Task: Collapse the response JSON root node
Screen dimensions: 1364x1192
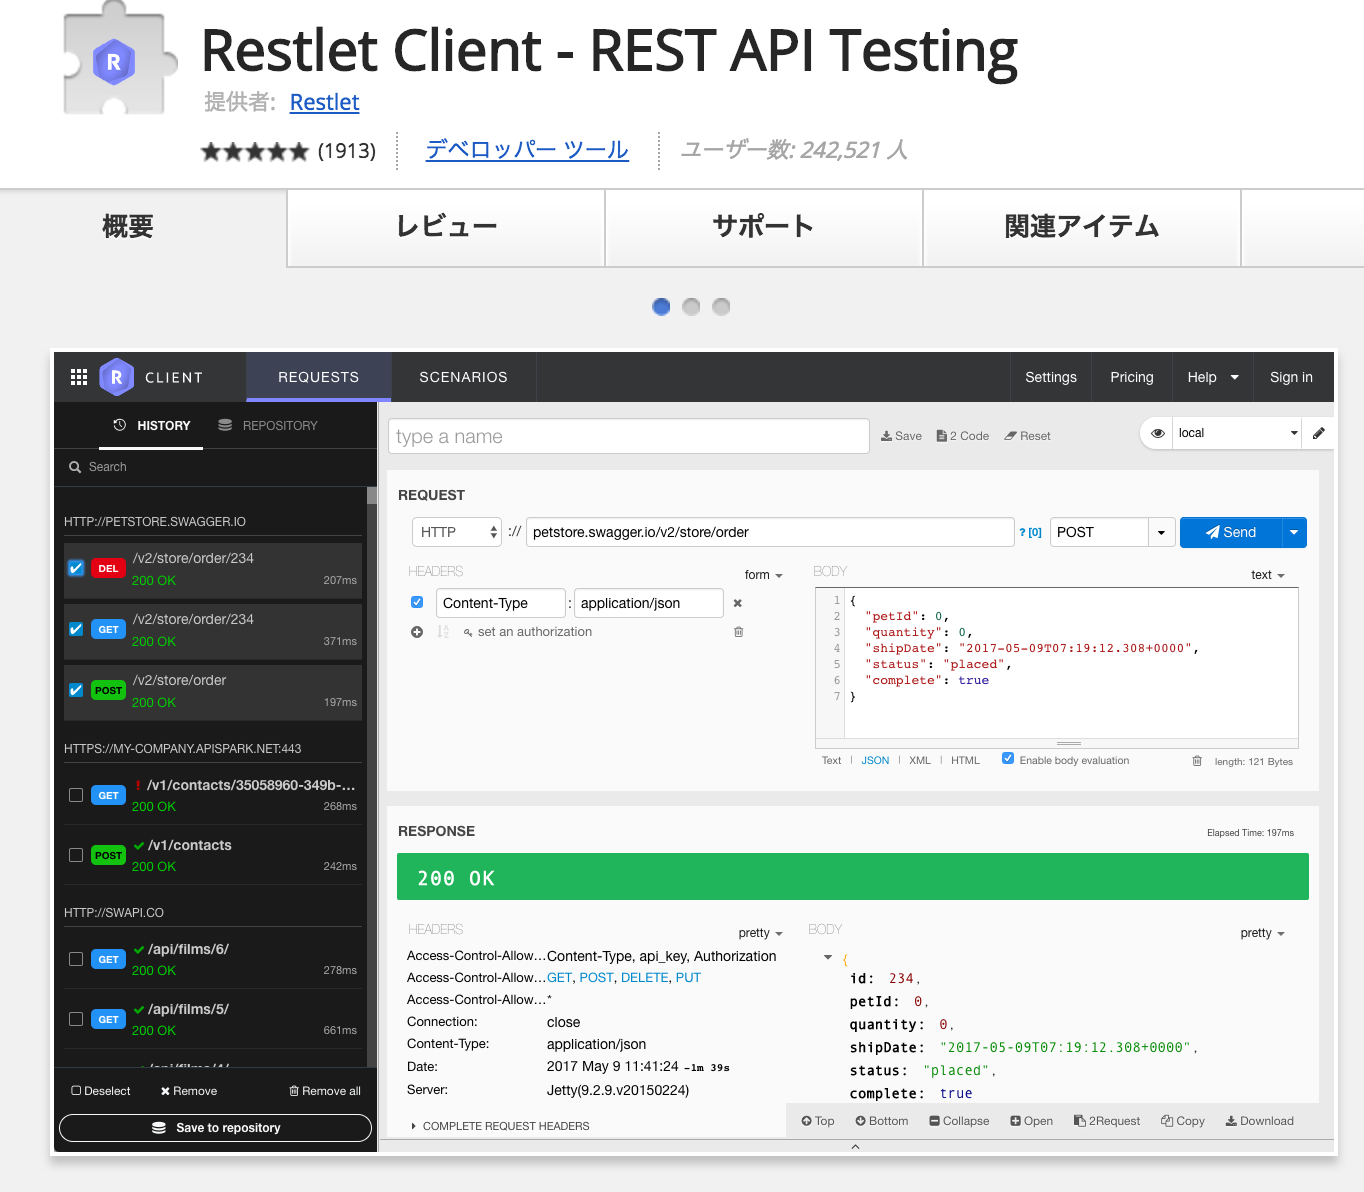Action: point(828,958)
